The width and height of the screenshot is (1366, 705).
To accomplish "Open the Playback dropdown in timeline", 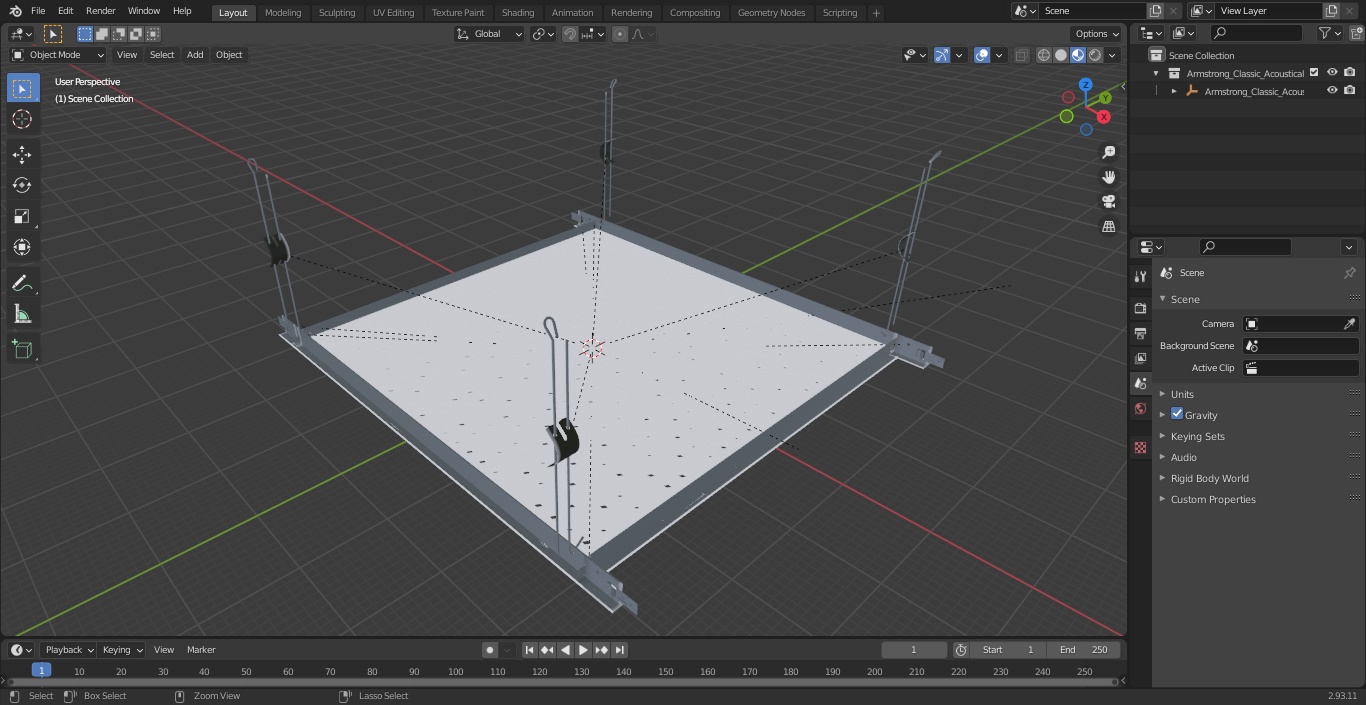I will (x=68, y=650).
